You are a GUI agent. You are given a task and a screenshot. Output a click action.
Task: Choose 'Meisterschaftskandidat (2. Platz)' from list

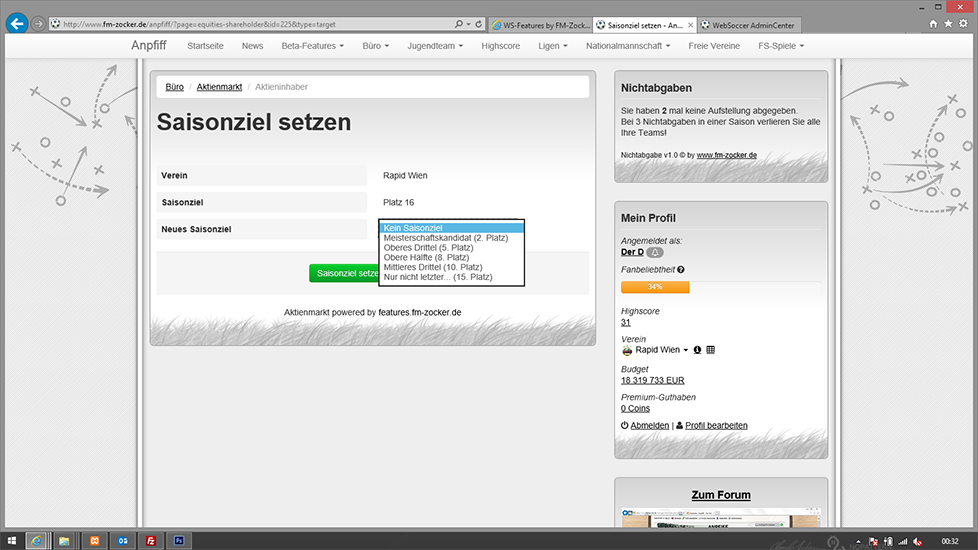446,238
